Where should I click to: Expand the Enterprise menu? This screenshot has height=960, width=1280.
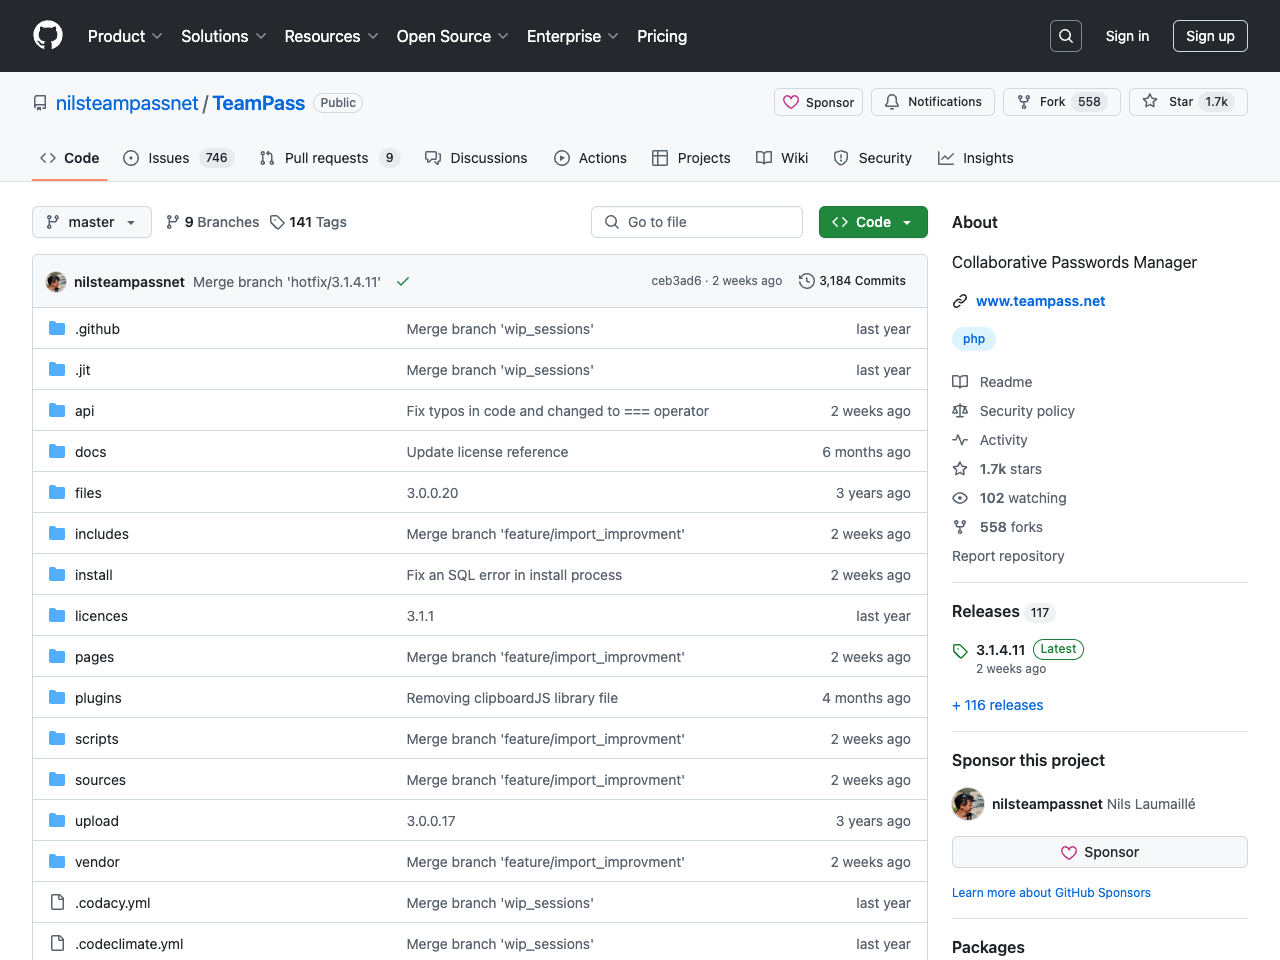pos(573,36)
